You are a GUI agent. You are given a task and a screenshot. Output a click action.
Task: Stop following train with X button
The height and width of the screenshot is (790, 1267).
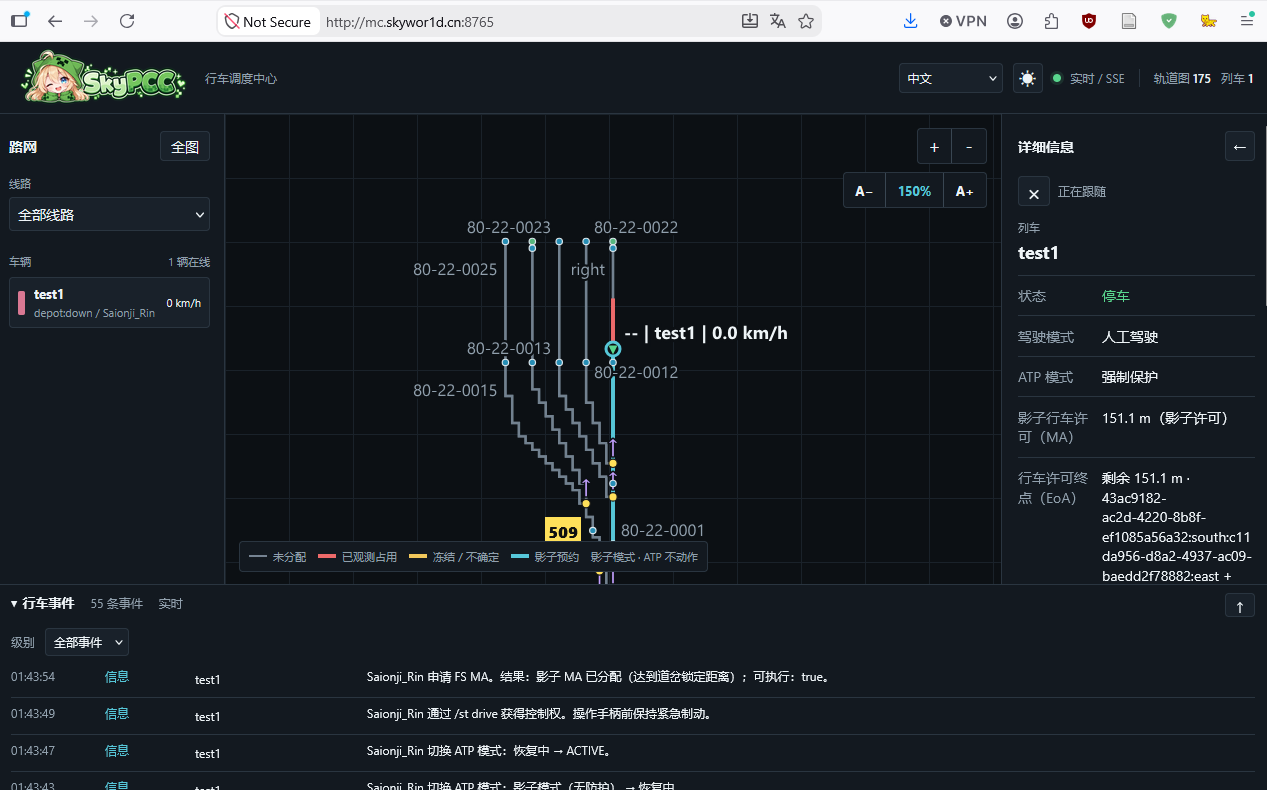(x=1034, y=191)
